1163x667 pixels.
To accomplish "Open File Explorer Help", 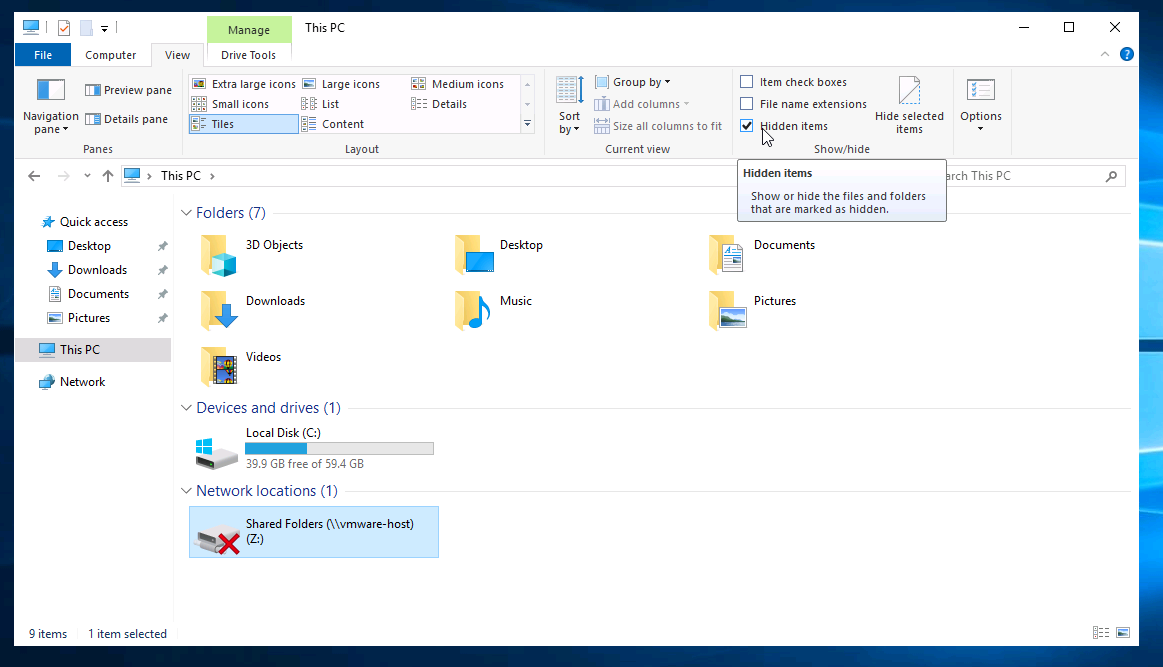I will (x=1127, y=54).
